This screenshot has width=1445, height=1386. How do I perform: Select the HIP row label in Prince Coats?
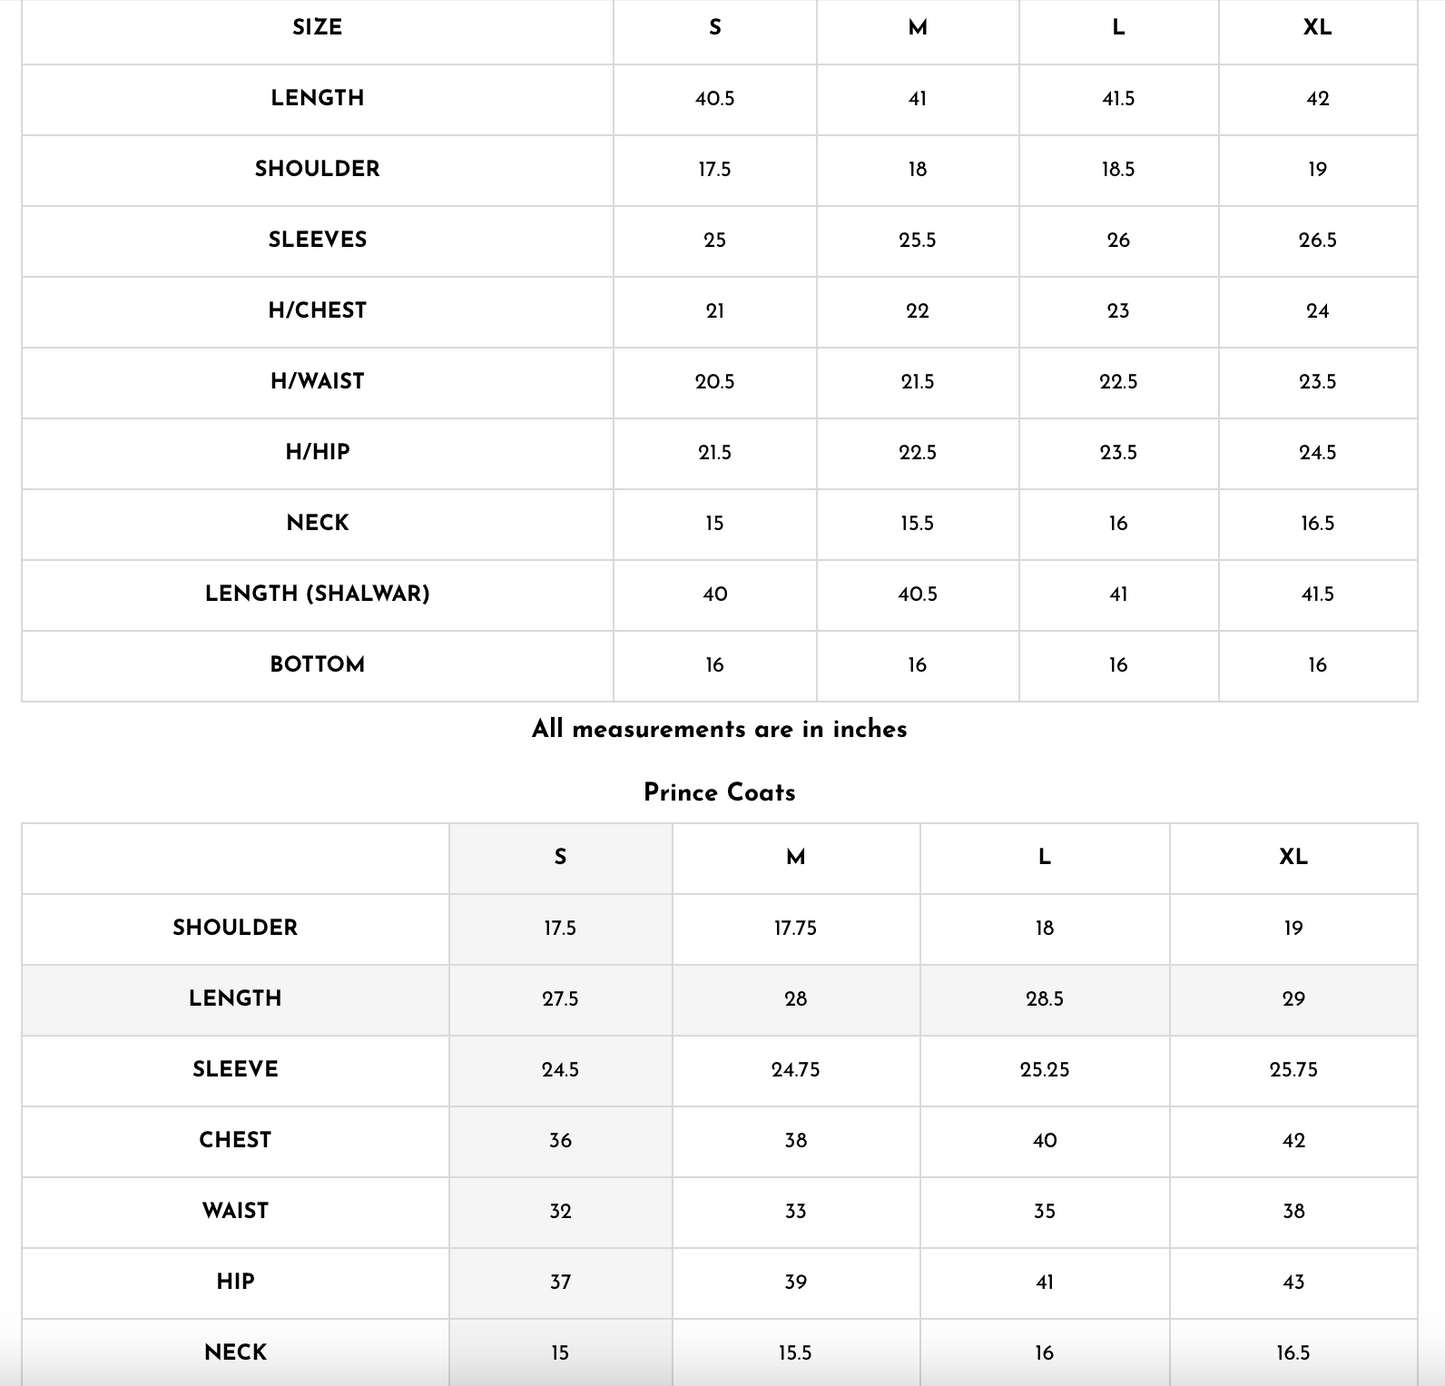235,1282
